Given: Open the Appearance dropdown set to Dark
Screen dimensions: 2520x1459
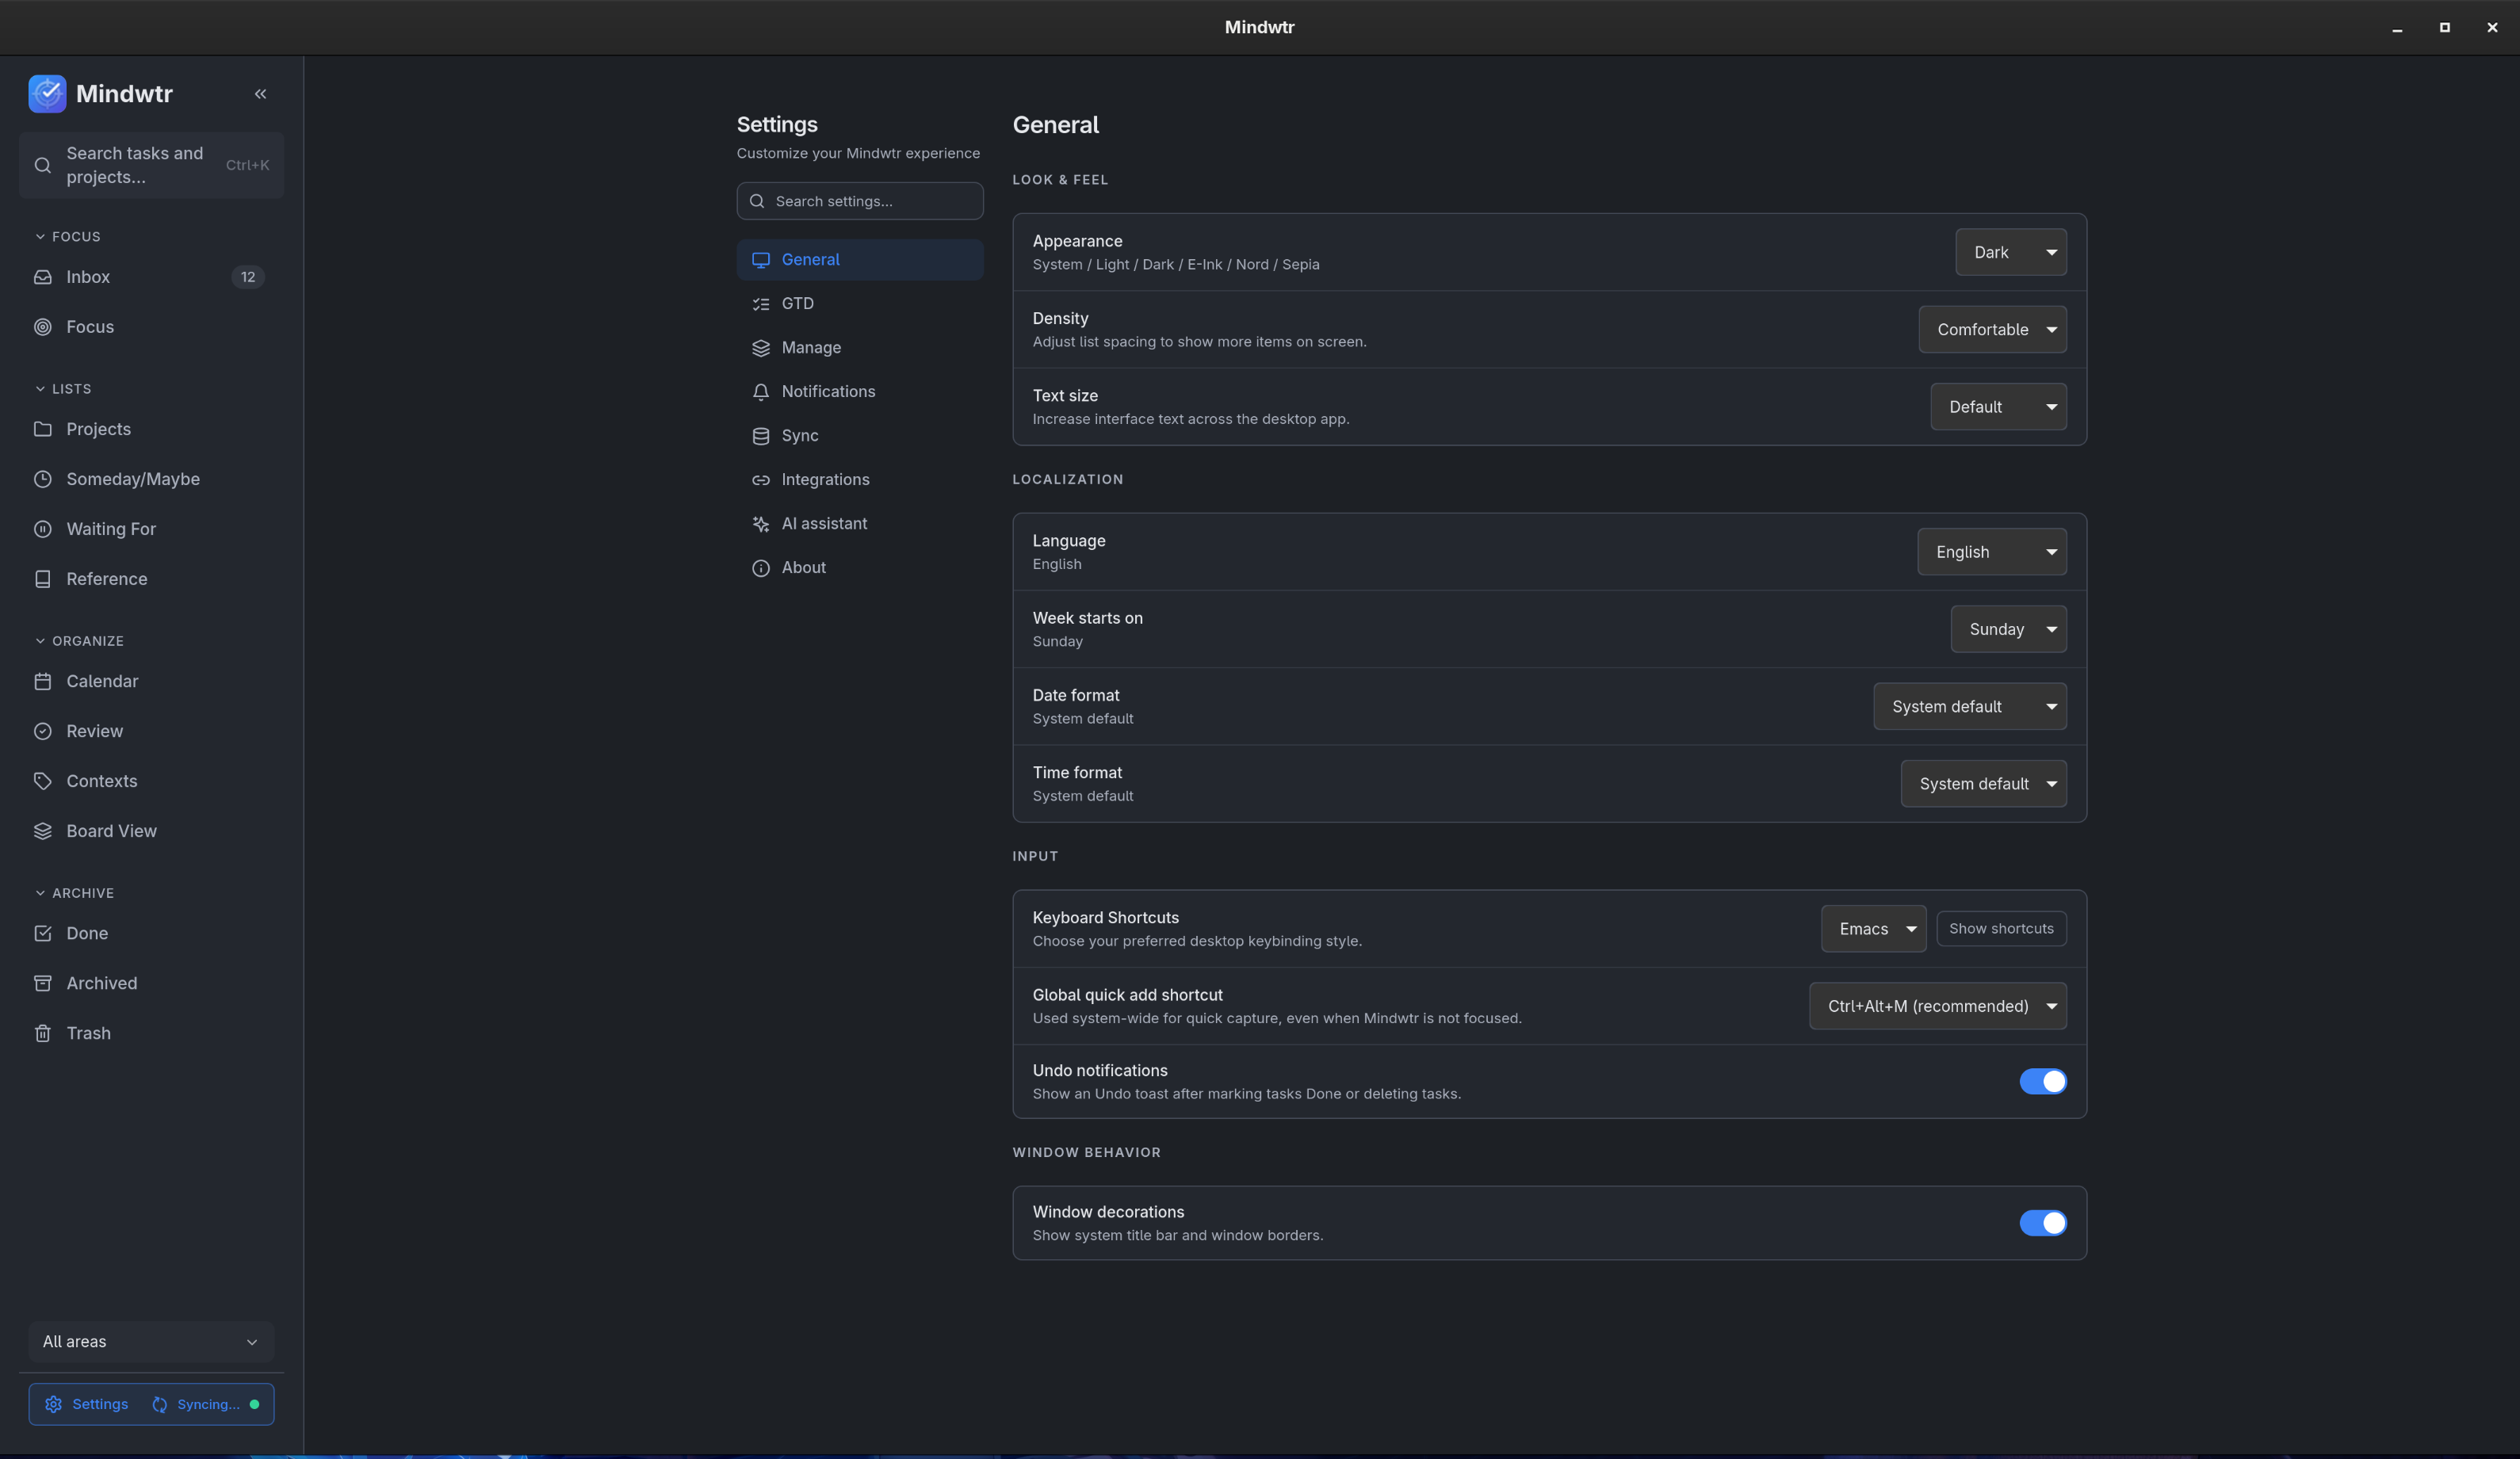Looking at the screenshot, I should click(2010, 252).
